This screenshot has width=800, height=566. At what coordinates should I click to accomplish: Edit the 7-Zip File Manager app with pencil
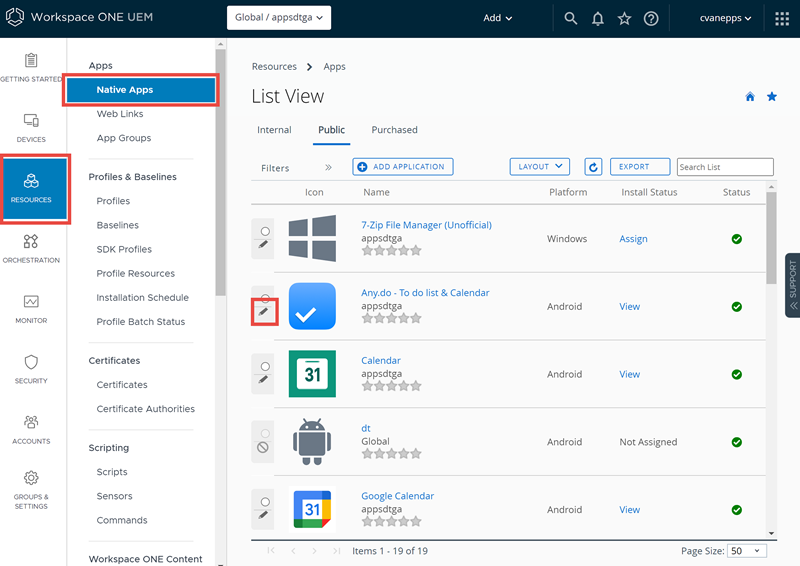(x=263, y=244)
